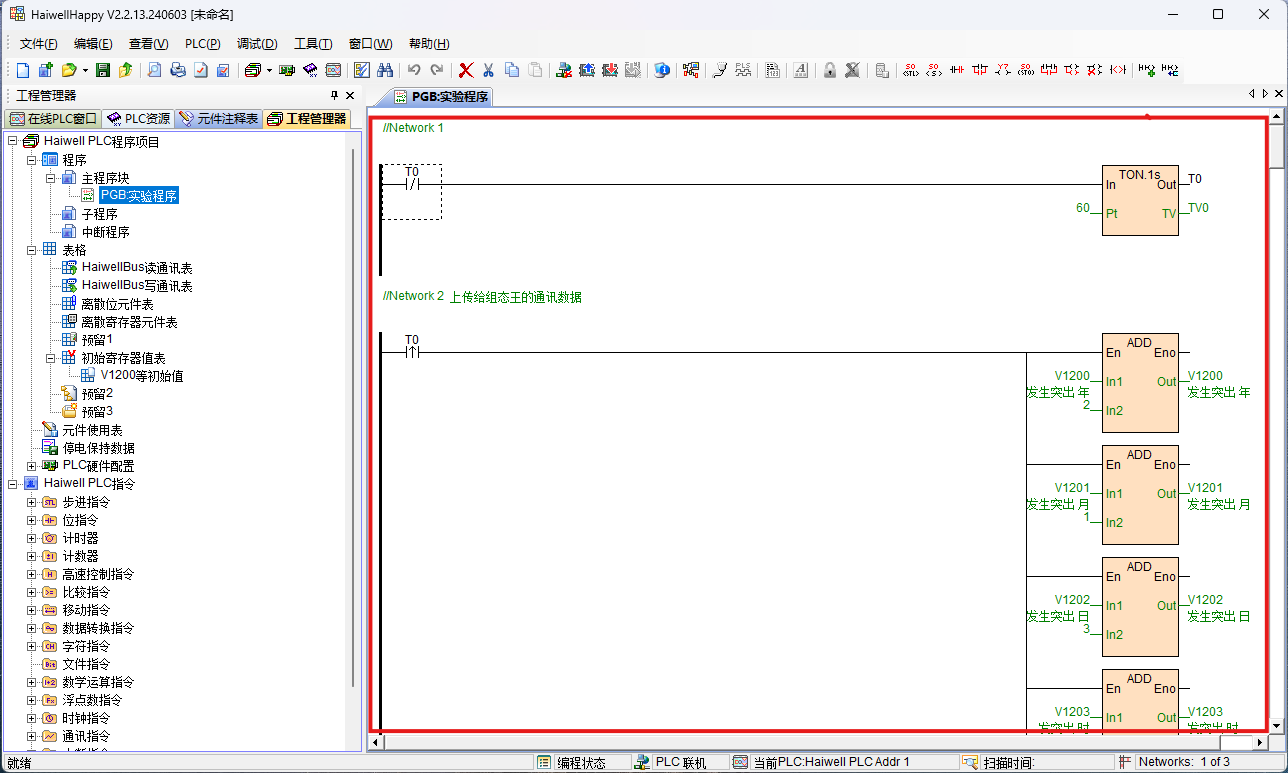Open the 编辑(E) menu
Screen dimensions: 1288x773
point(93,44)
